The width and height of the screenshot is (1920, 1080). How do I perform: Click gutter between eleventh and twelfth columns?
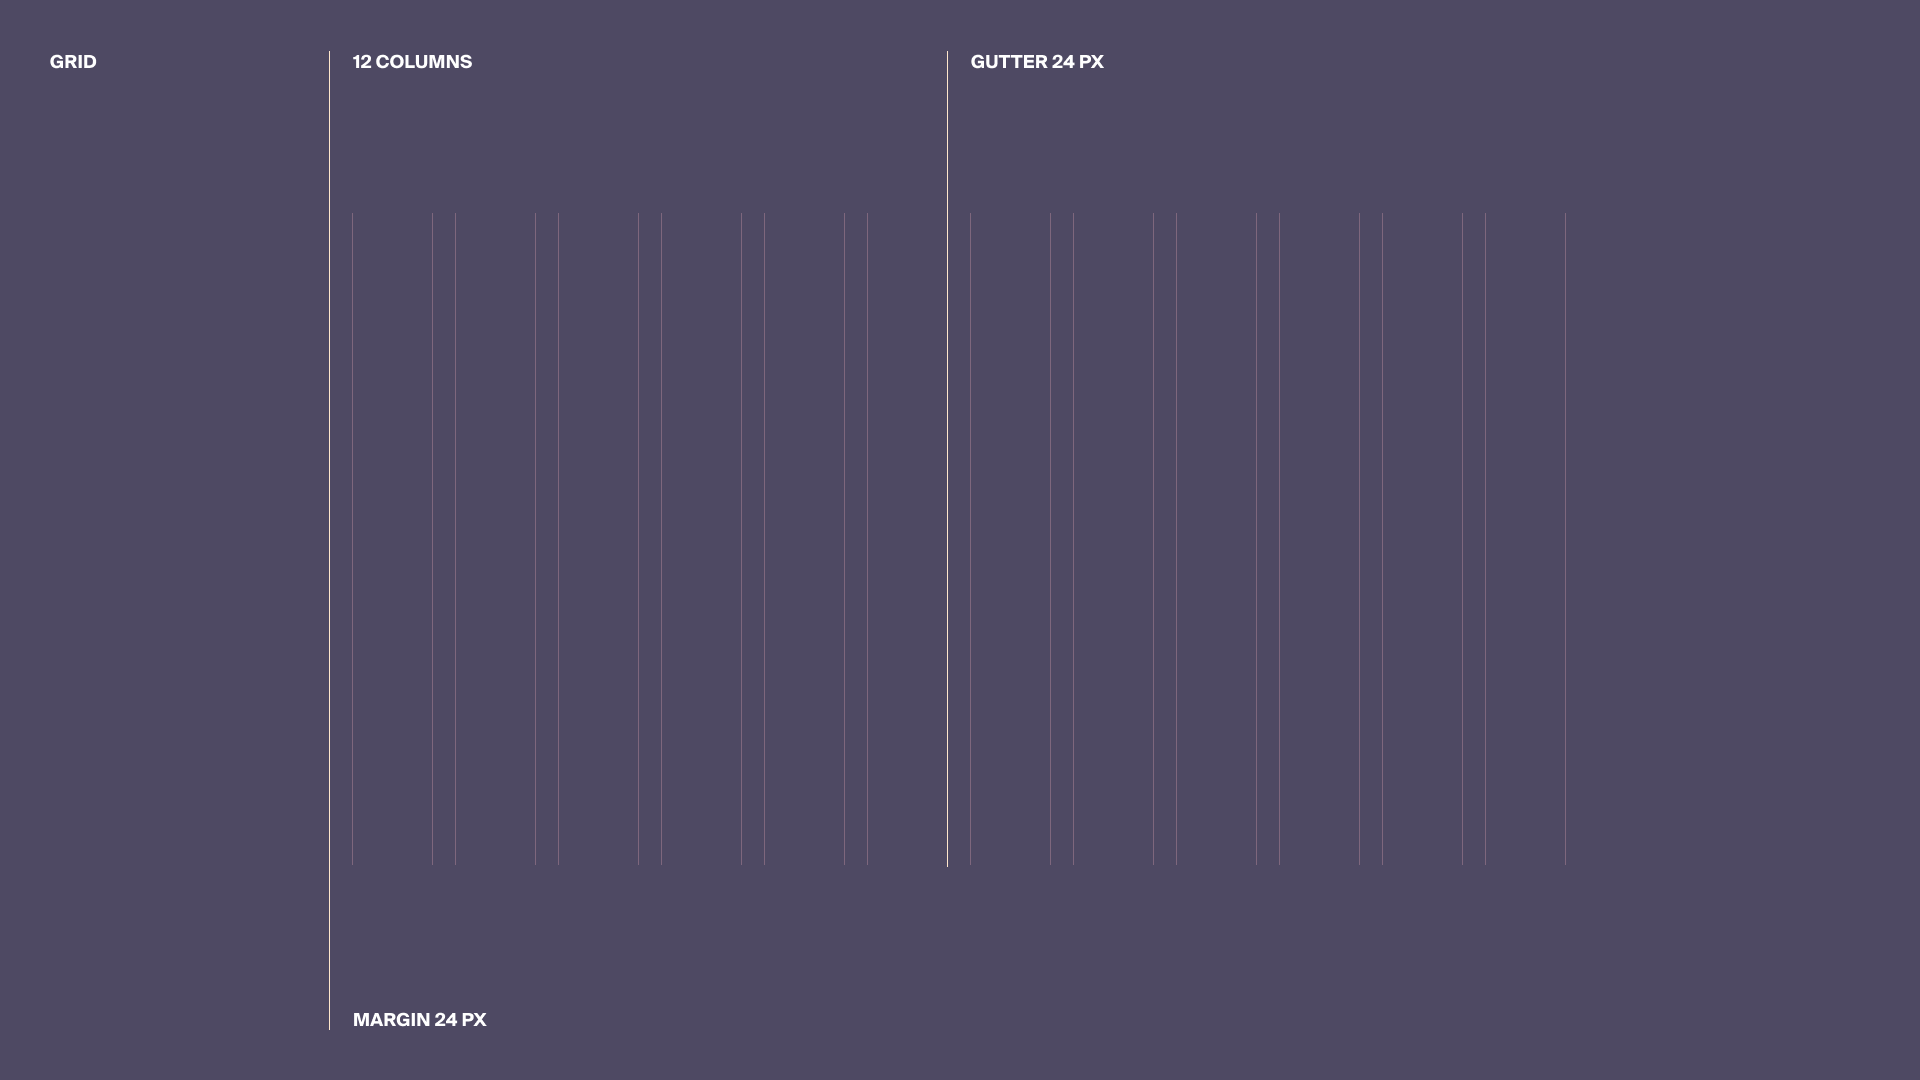(x=1474, y=540)
